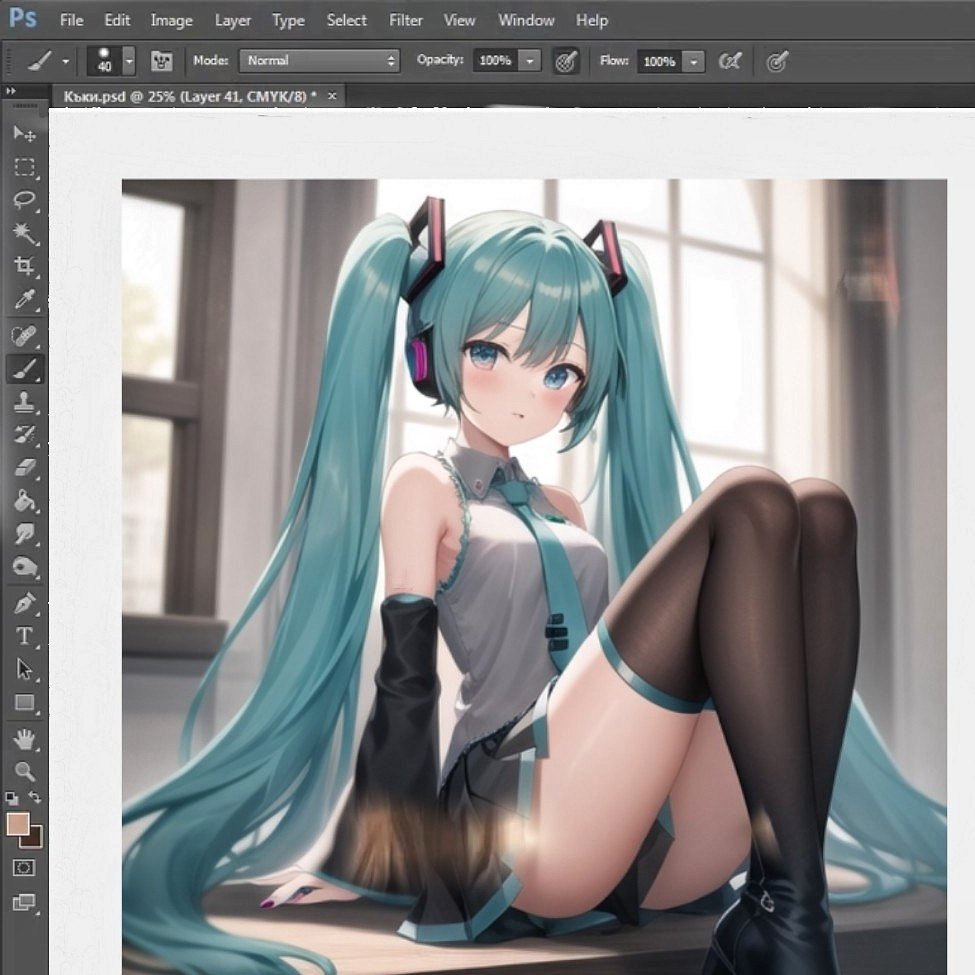The image size is (975, 975).
Task: Select the Horizontal Type tool
Action: click(25, 636)
